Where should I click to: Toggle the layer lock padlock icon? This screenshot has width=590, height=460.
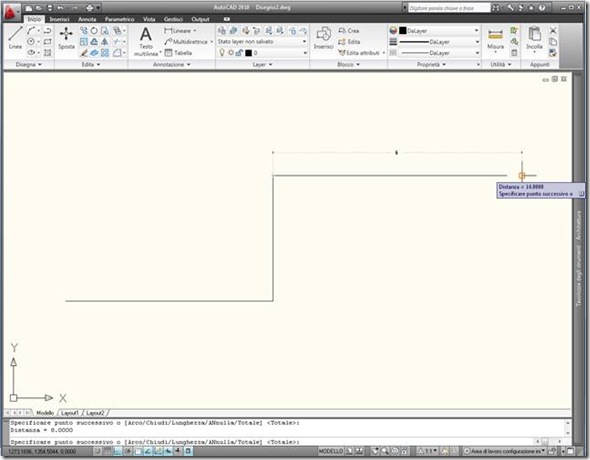tap(239, 53)
